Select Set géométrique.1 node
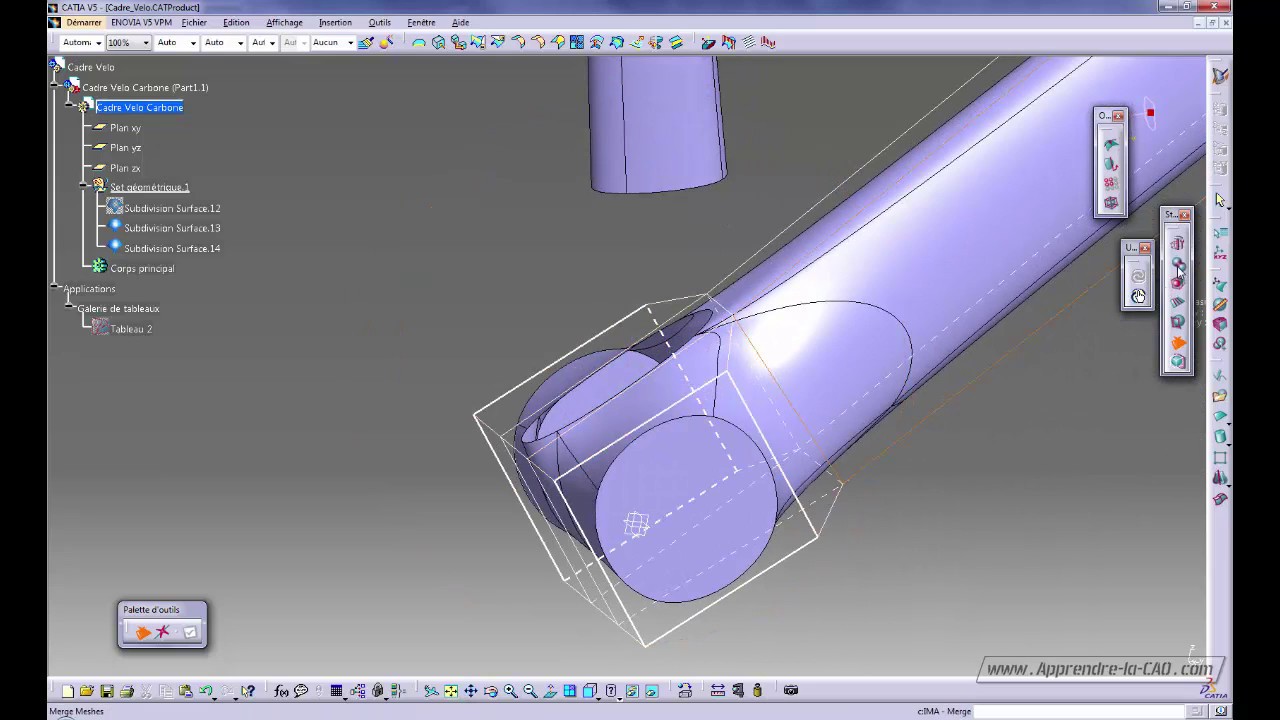 [149, 187]
